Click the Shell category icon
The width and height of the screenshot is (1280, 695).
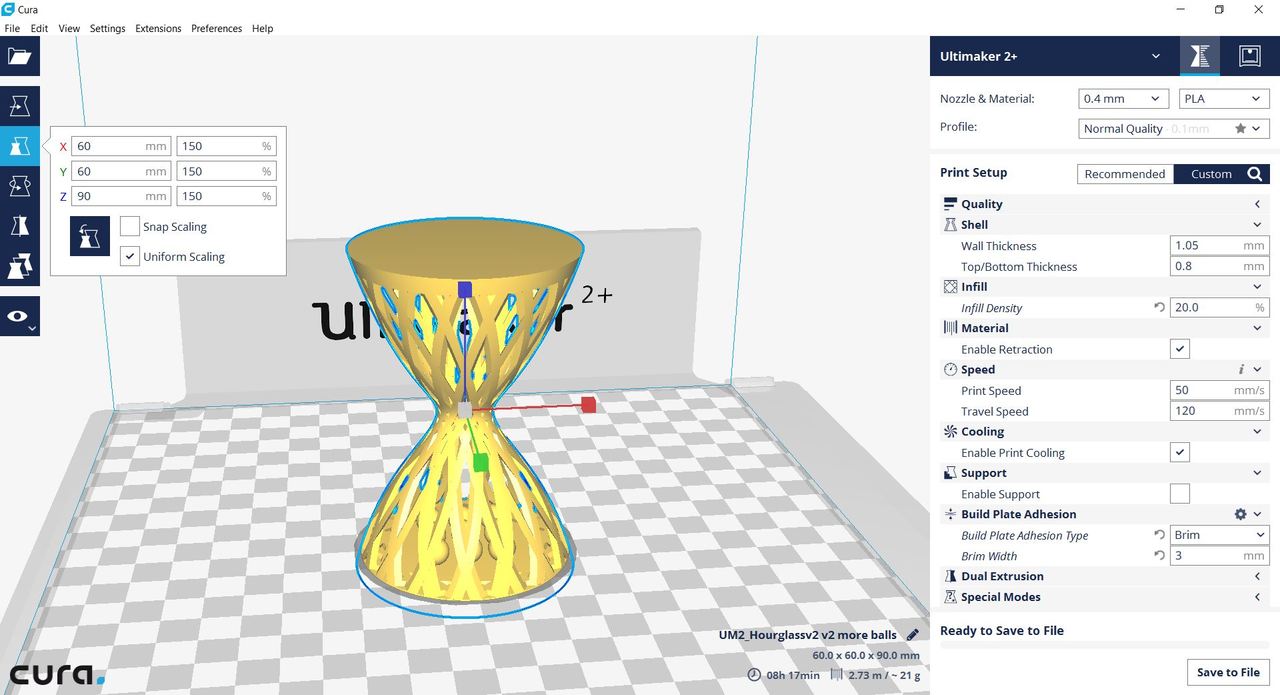tap(950, 225)
